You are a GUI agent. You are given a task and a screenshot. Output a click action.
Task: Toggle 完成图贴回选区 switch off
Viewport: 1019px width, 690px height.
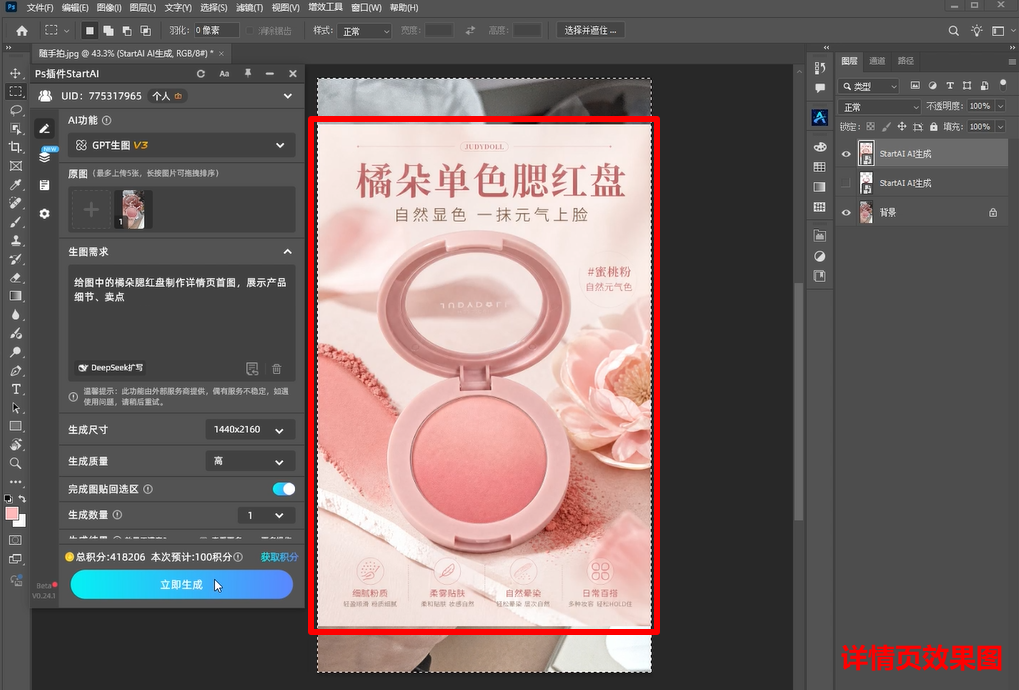[283, 489]
